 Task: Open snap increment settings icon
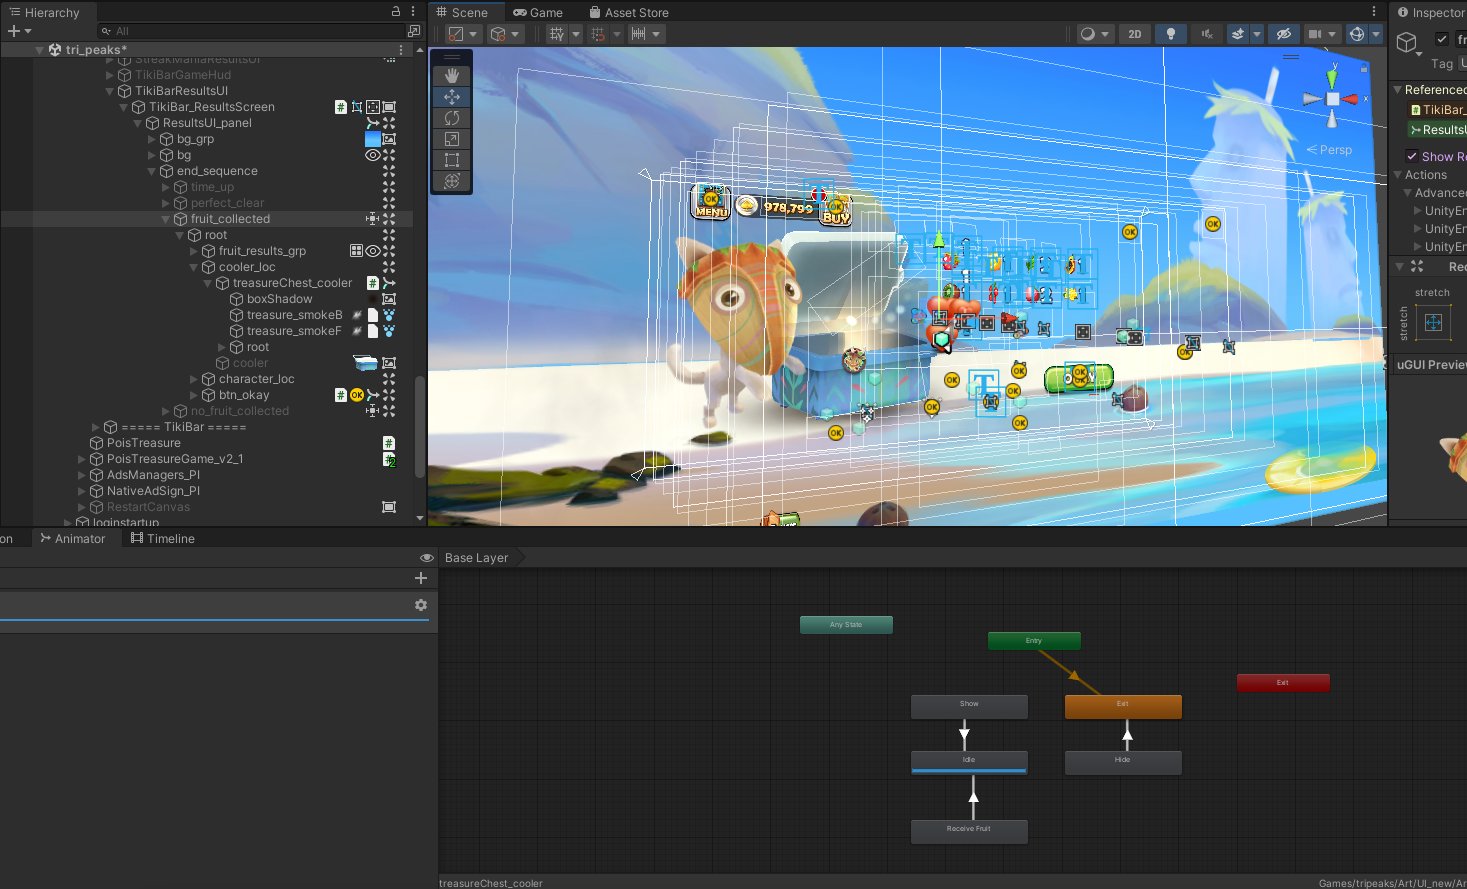click(x=638, y=34)
